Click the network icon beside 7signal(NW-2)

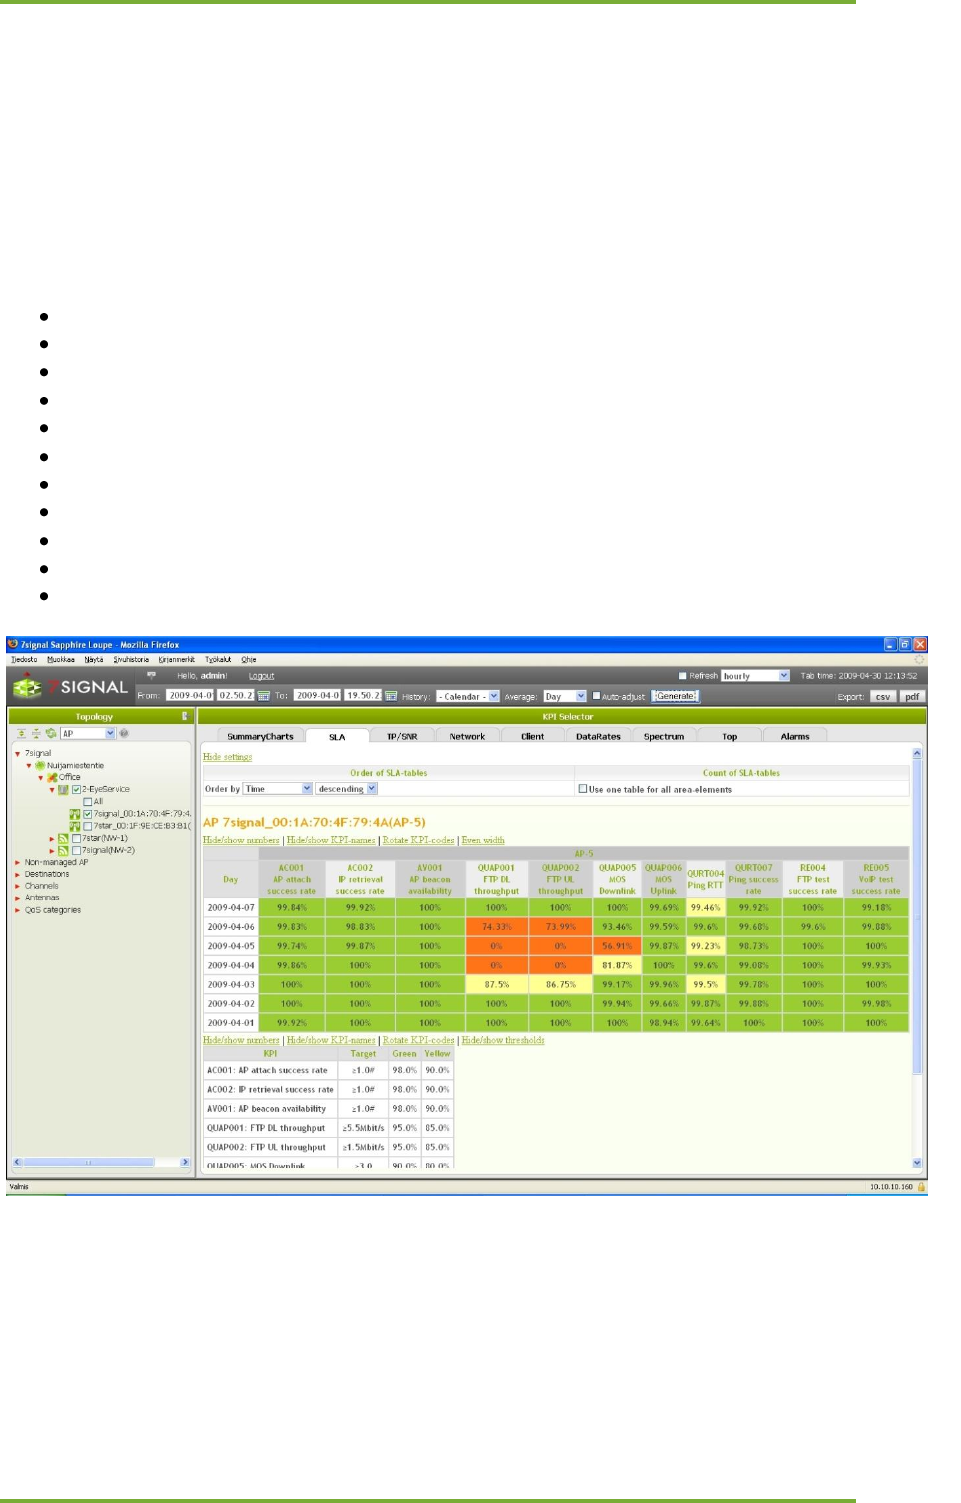[64, 850]
